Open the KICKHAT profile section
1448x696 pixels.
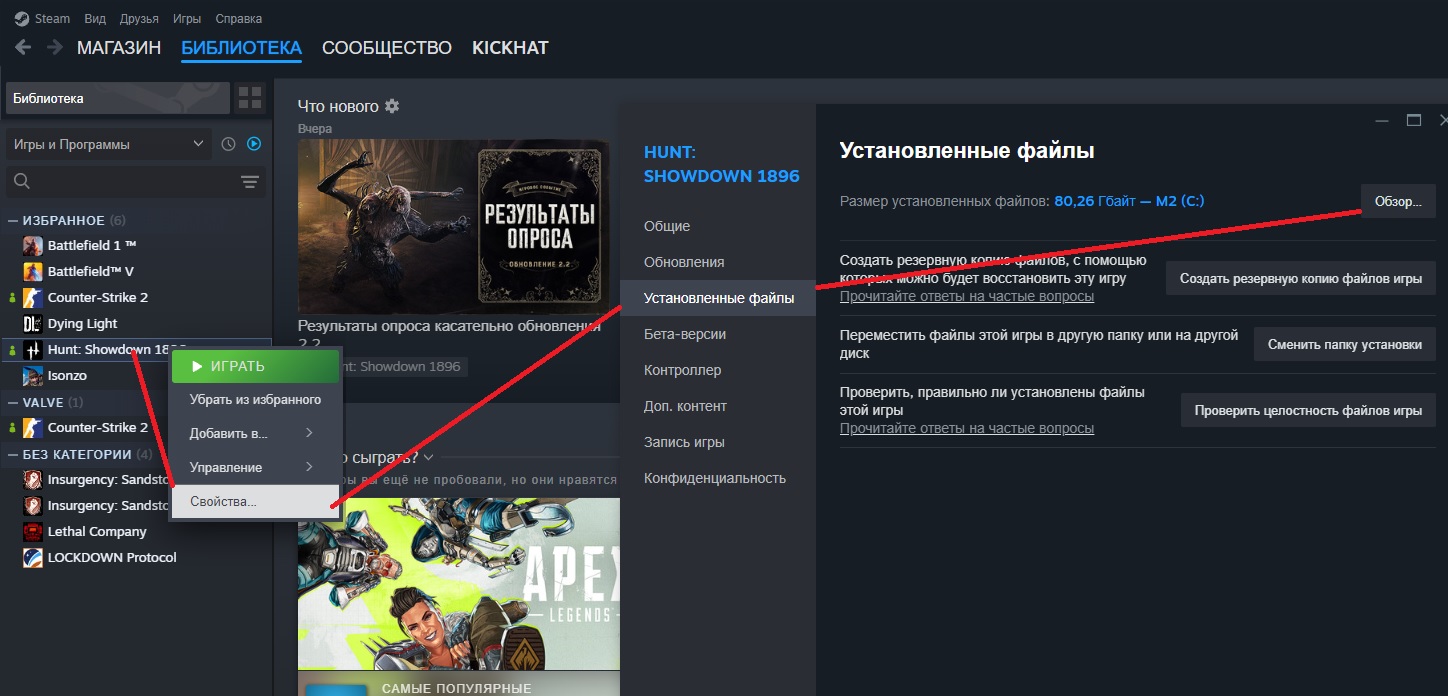point(510,48)
